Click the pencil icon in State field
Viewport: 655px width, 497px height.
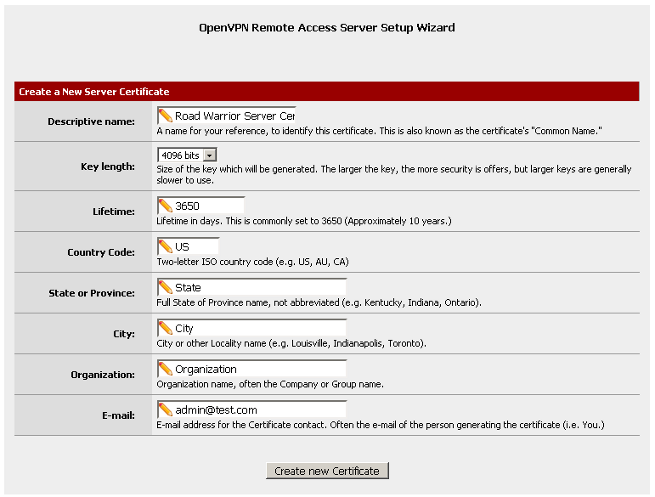coord(165,288)
